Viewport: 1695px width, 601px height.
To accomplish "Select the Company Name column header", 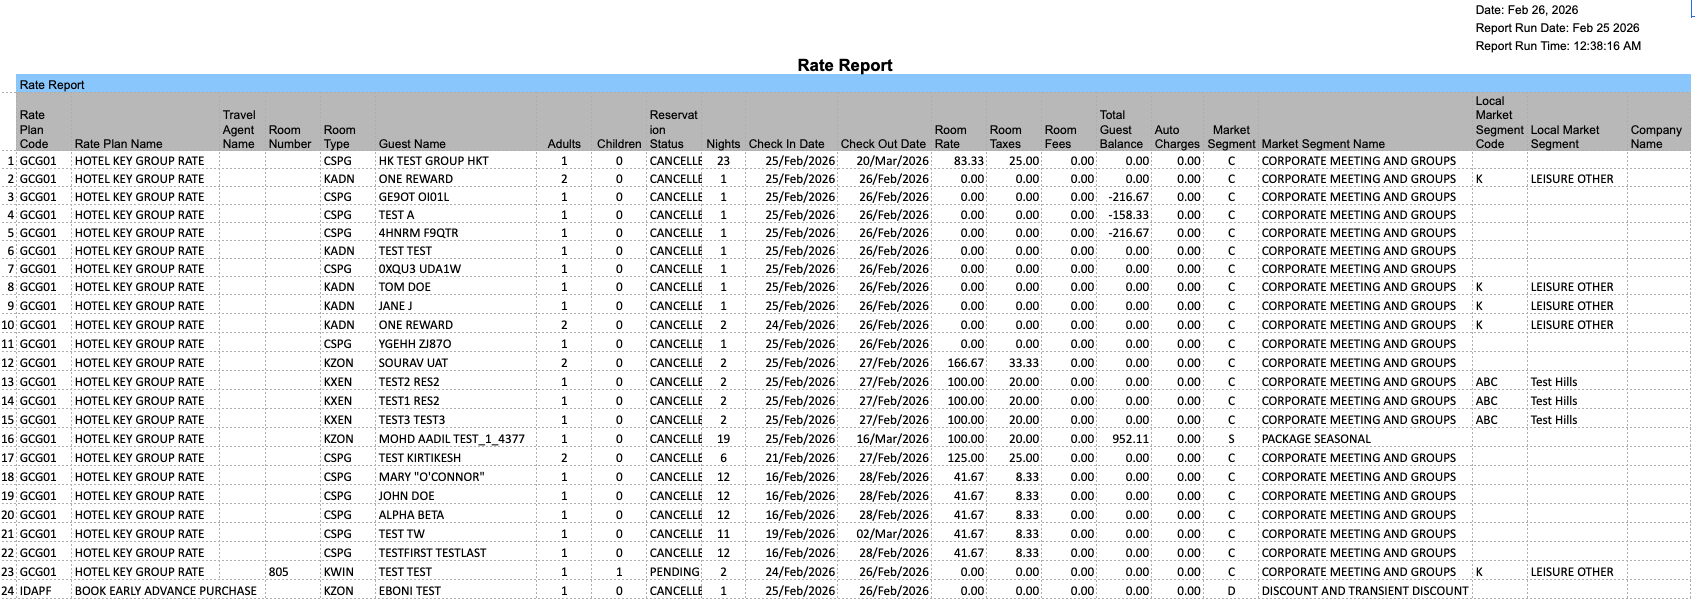I will pos(1655,137).
